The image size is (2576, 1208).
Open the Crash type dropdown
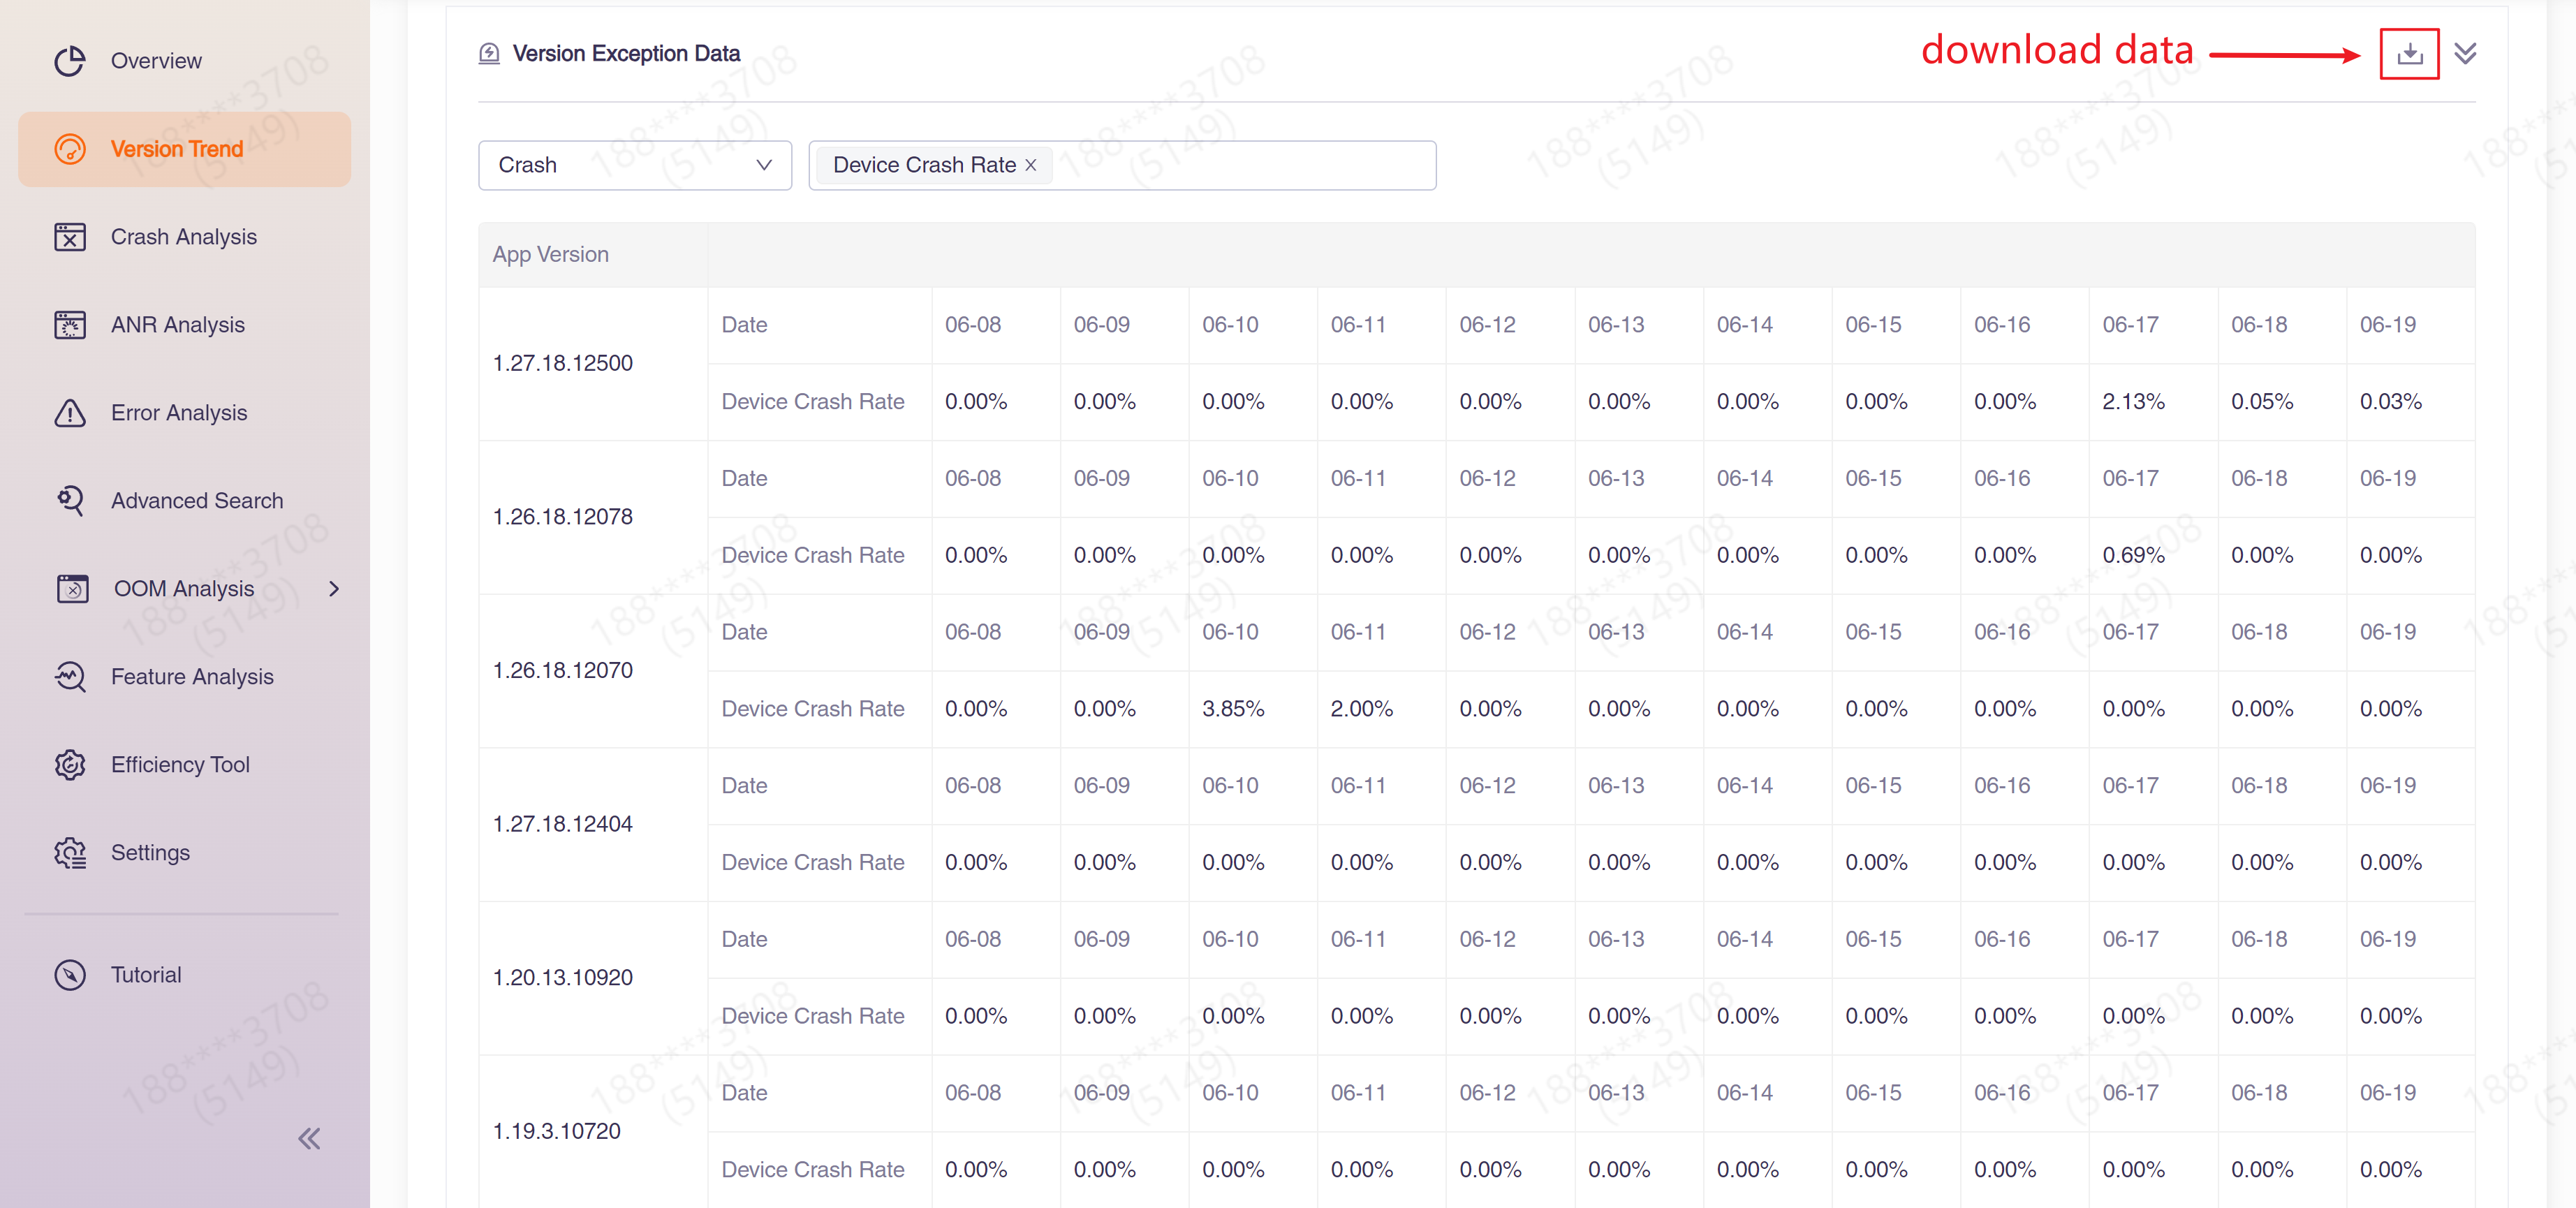pos(635,165)
